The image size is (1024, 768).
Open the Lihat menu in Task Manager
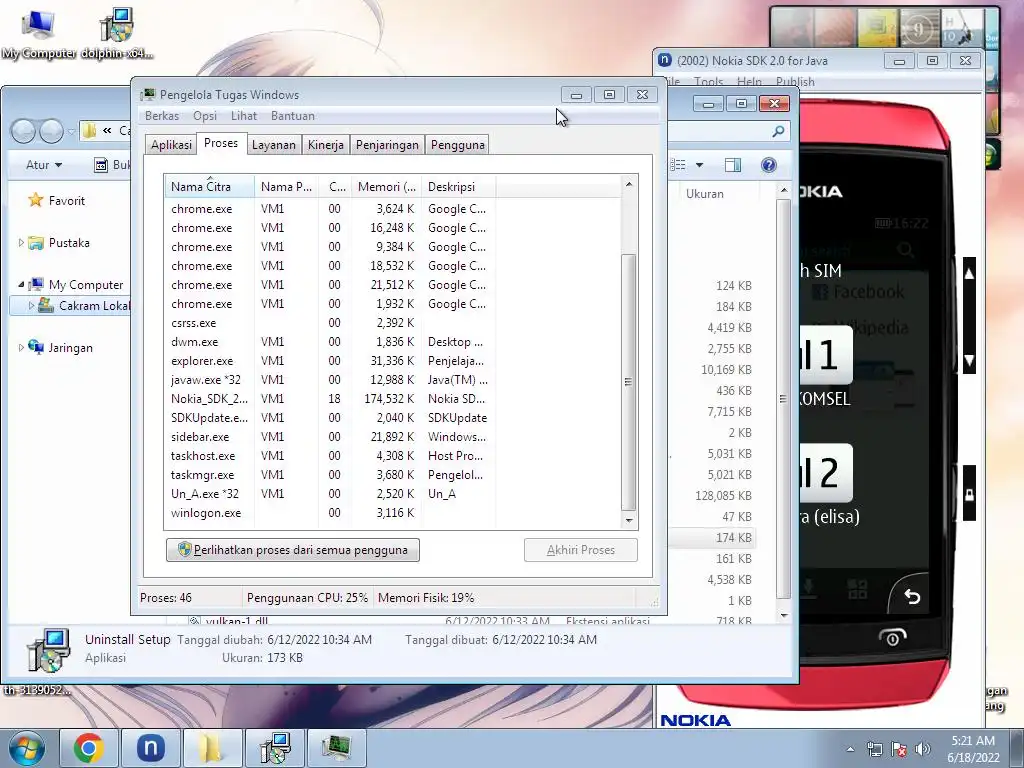244,116
